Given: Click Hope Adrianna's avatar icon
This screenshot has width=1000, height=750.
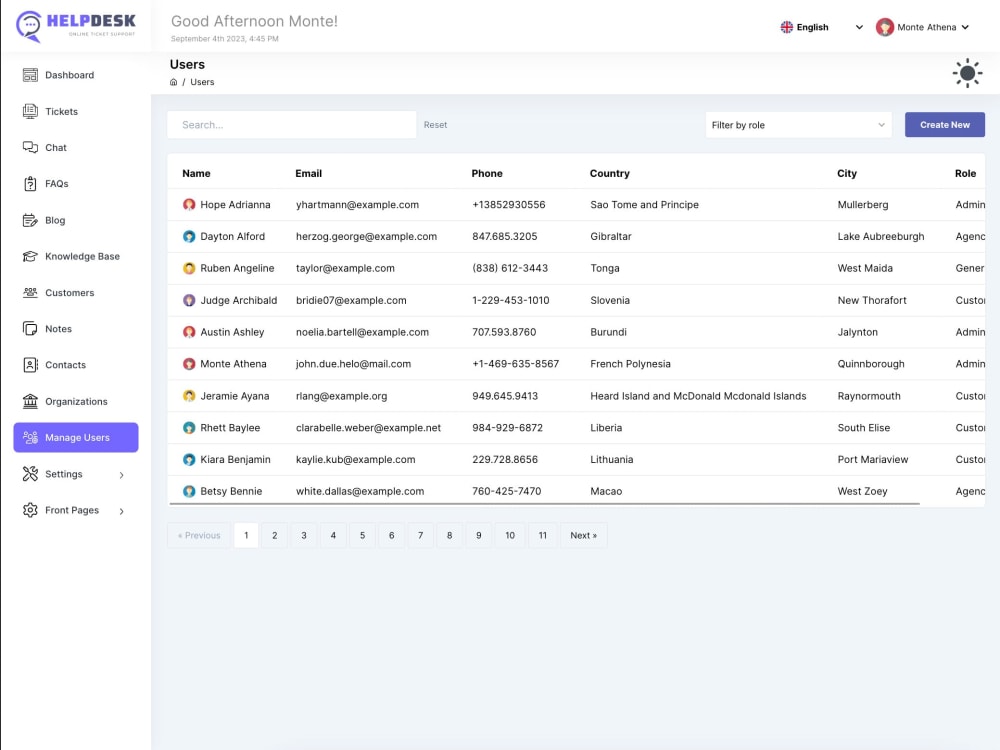Looking at the screenshot, I should (189, 204).
